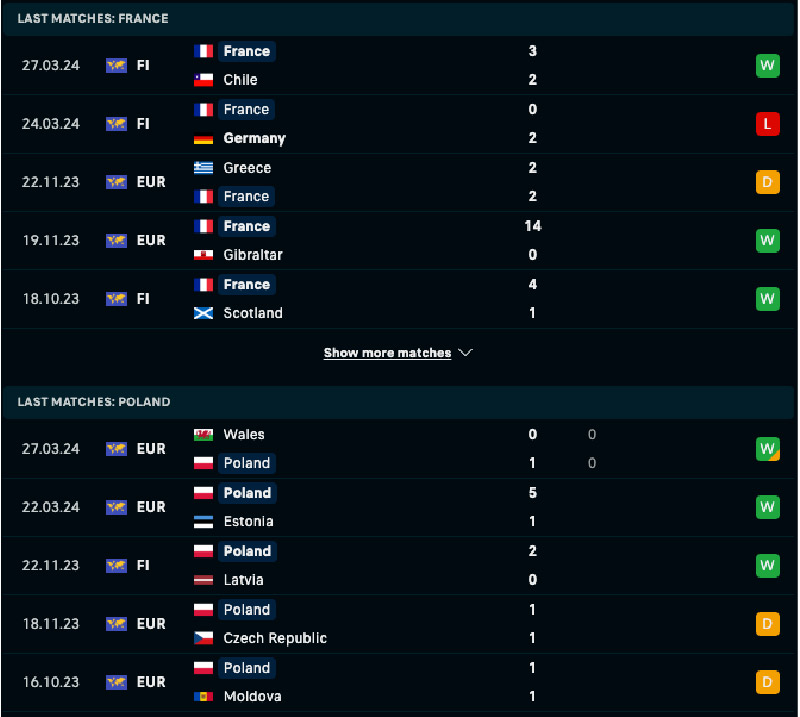Screen dimensions: 800x717
Task: Click the world map icon beside 18.10.23
Action: click(x=116, y=299)
